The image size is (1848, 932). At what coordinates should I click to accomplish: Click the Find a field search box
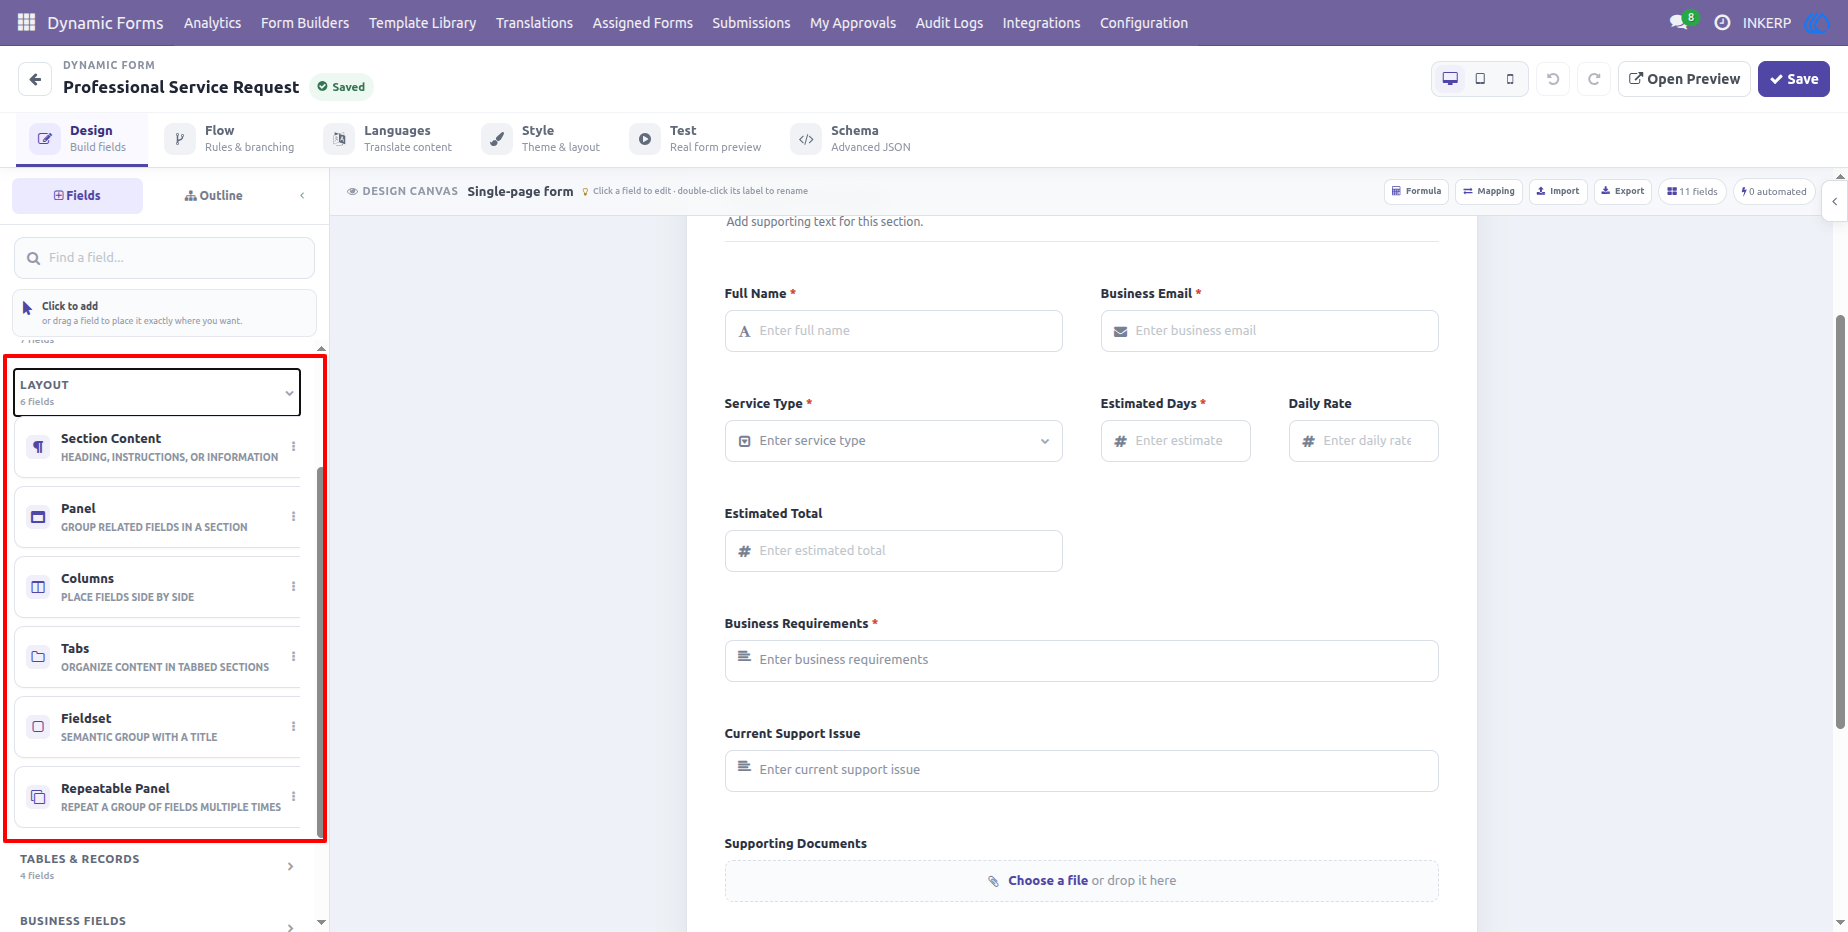[164, 258]
